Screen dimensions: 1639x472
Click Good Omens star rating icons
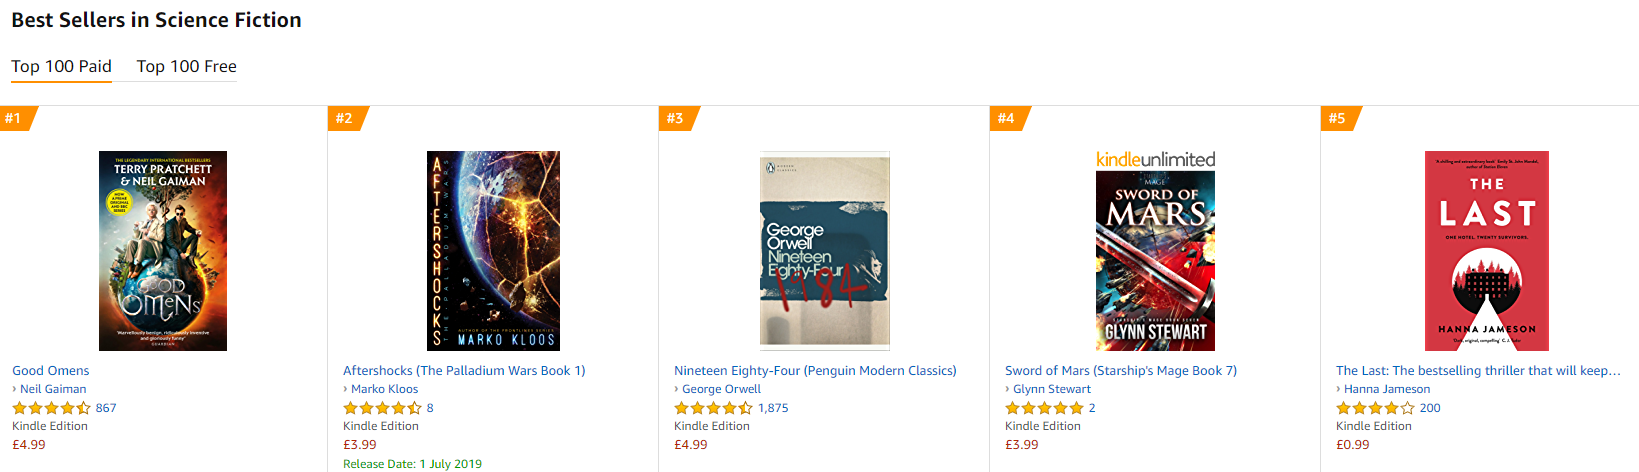click(x=51, y=408)
